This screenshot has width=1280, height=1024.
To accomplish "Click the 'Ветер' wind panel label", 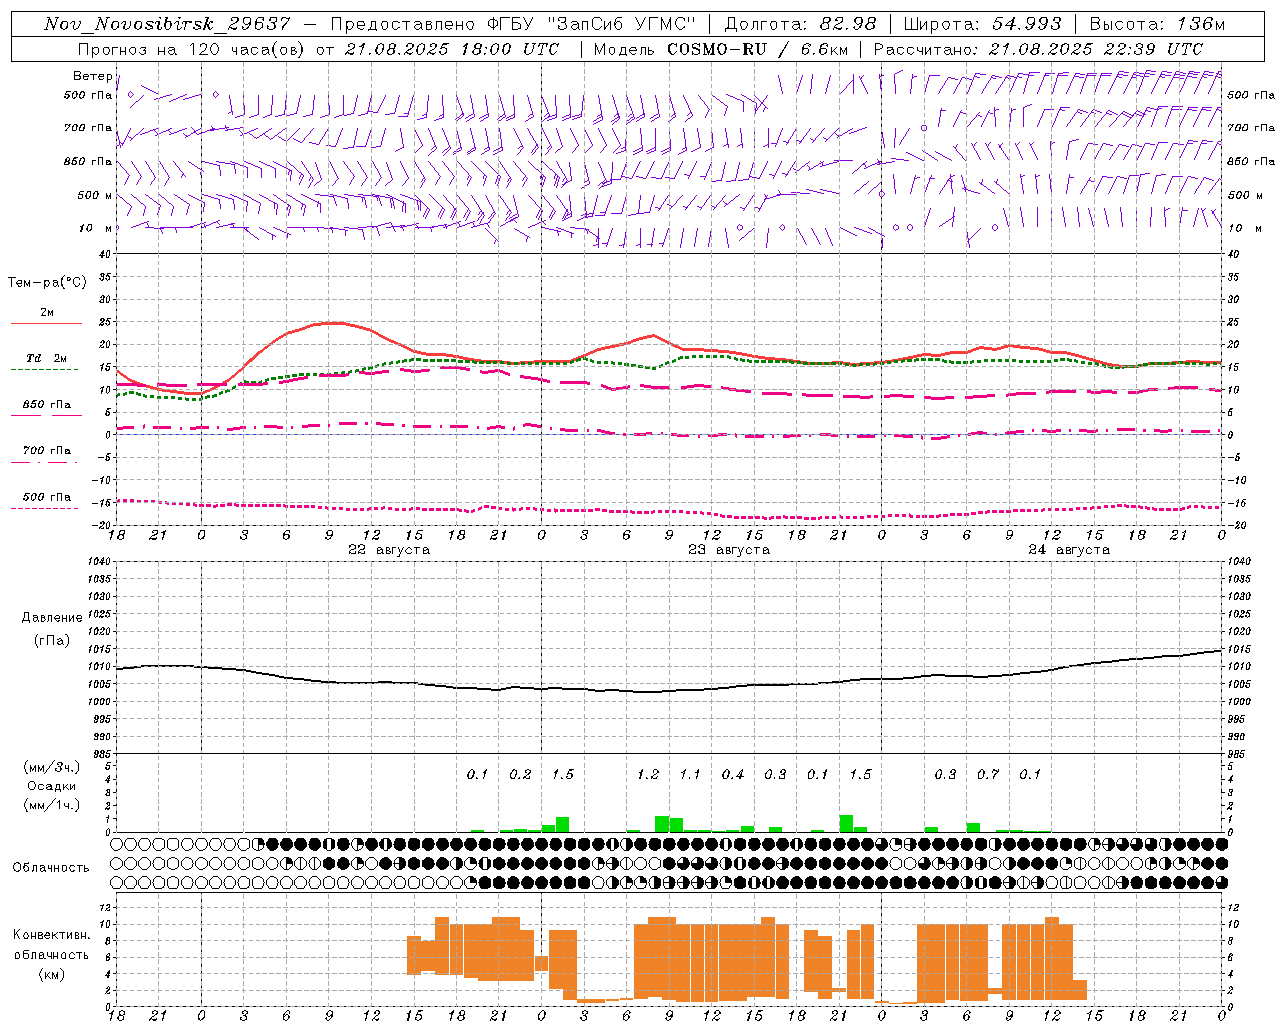I will coord(93,76).
